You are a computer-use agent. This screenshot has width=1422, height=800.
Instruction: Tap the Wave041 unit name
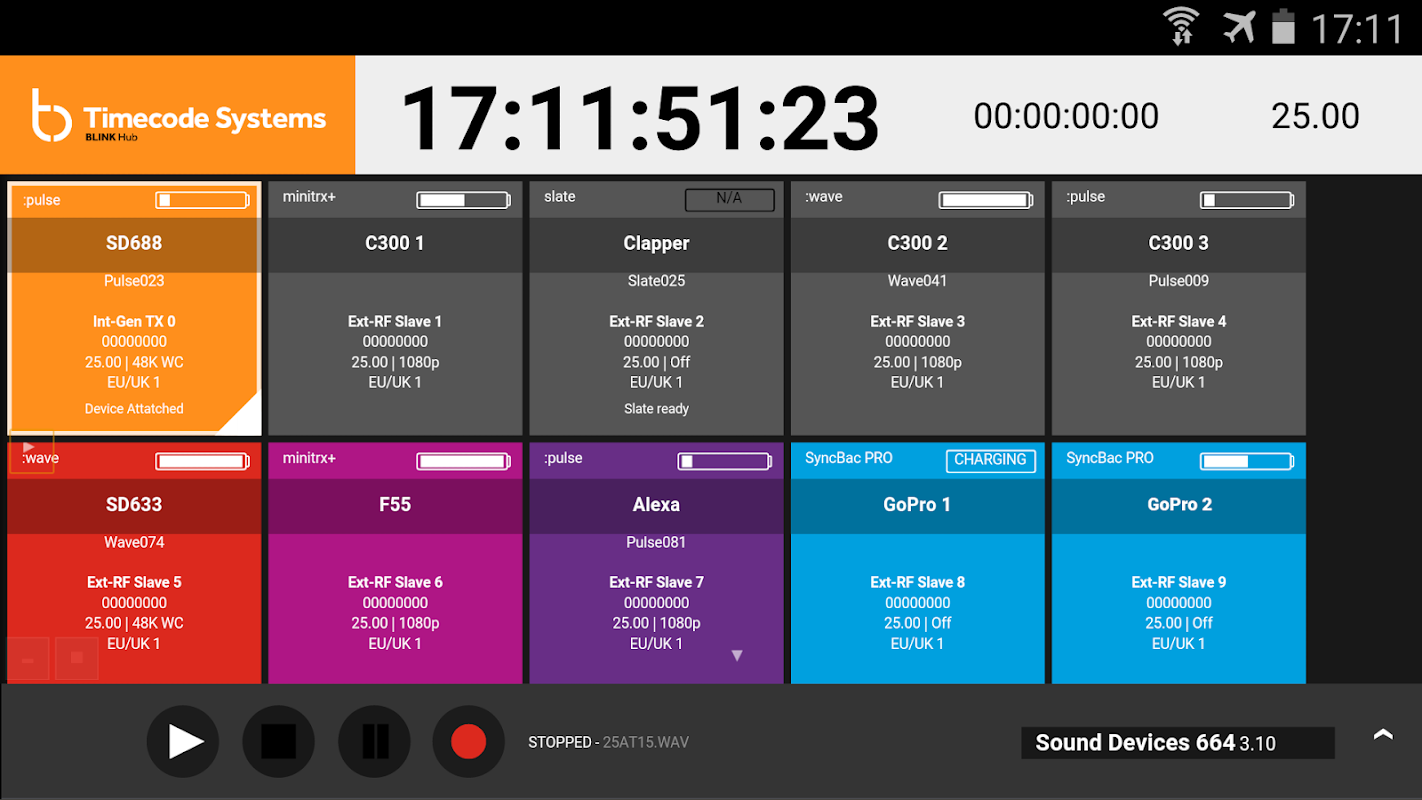pyautogui.click(x=917, y=281)
